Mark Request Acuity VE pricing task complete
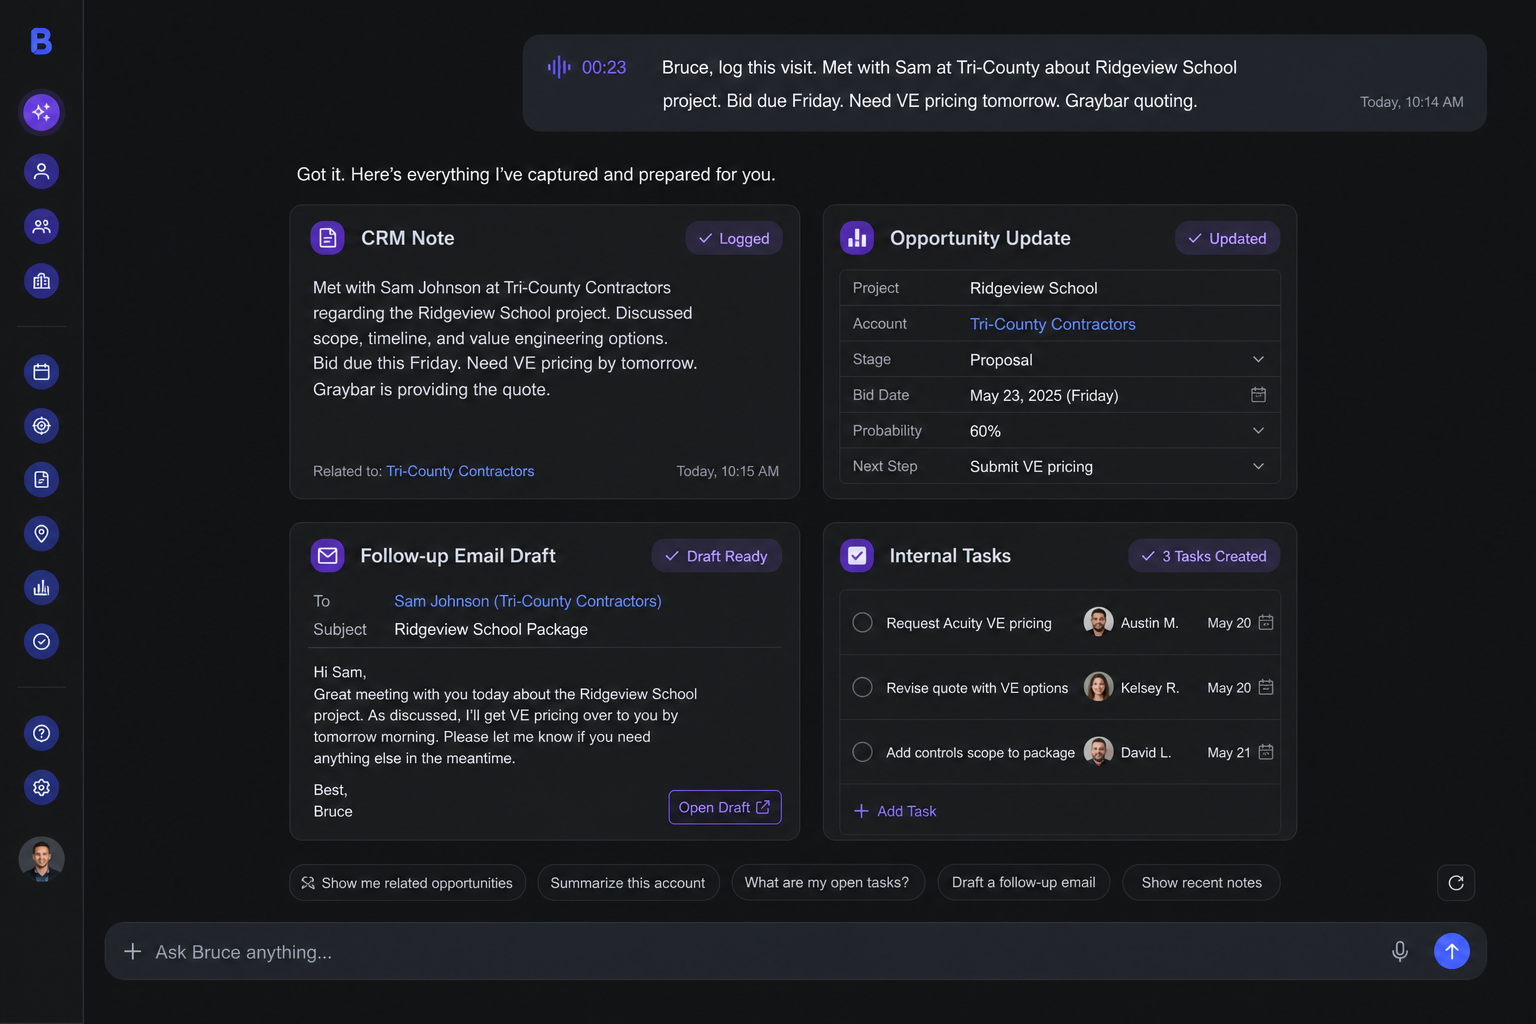 pyautogui.click(x=862, y=622)
